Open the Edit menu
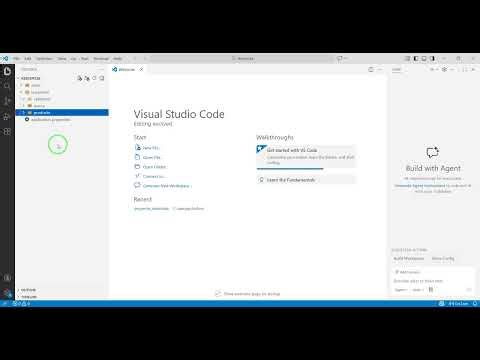 pyautogui.click(x=28, y=58)
